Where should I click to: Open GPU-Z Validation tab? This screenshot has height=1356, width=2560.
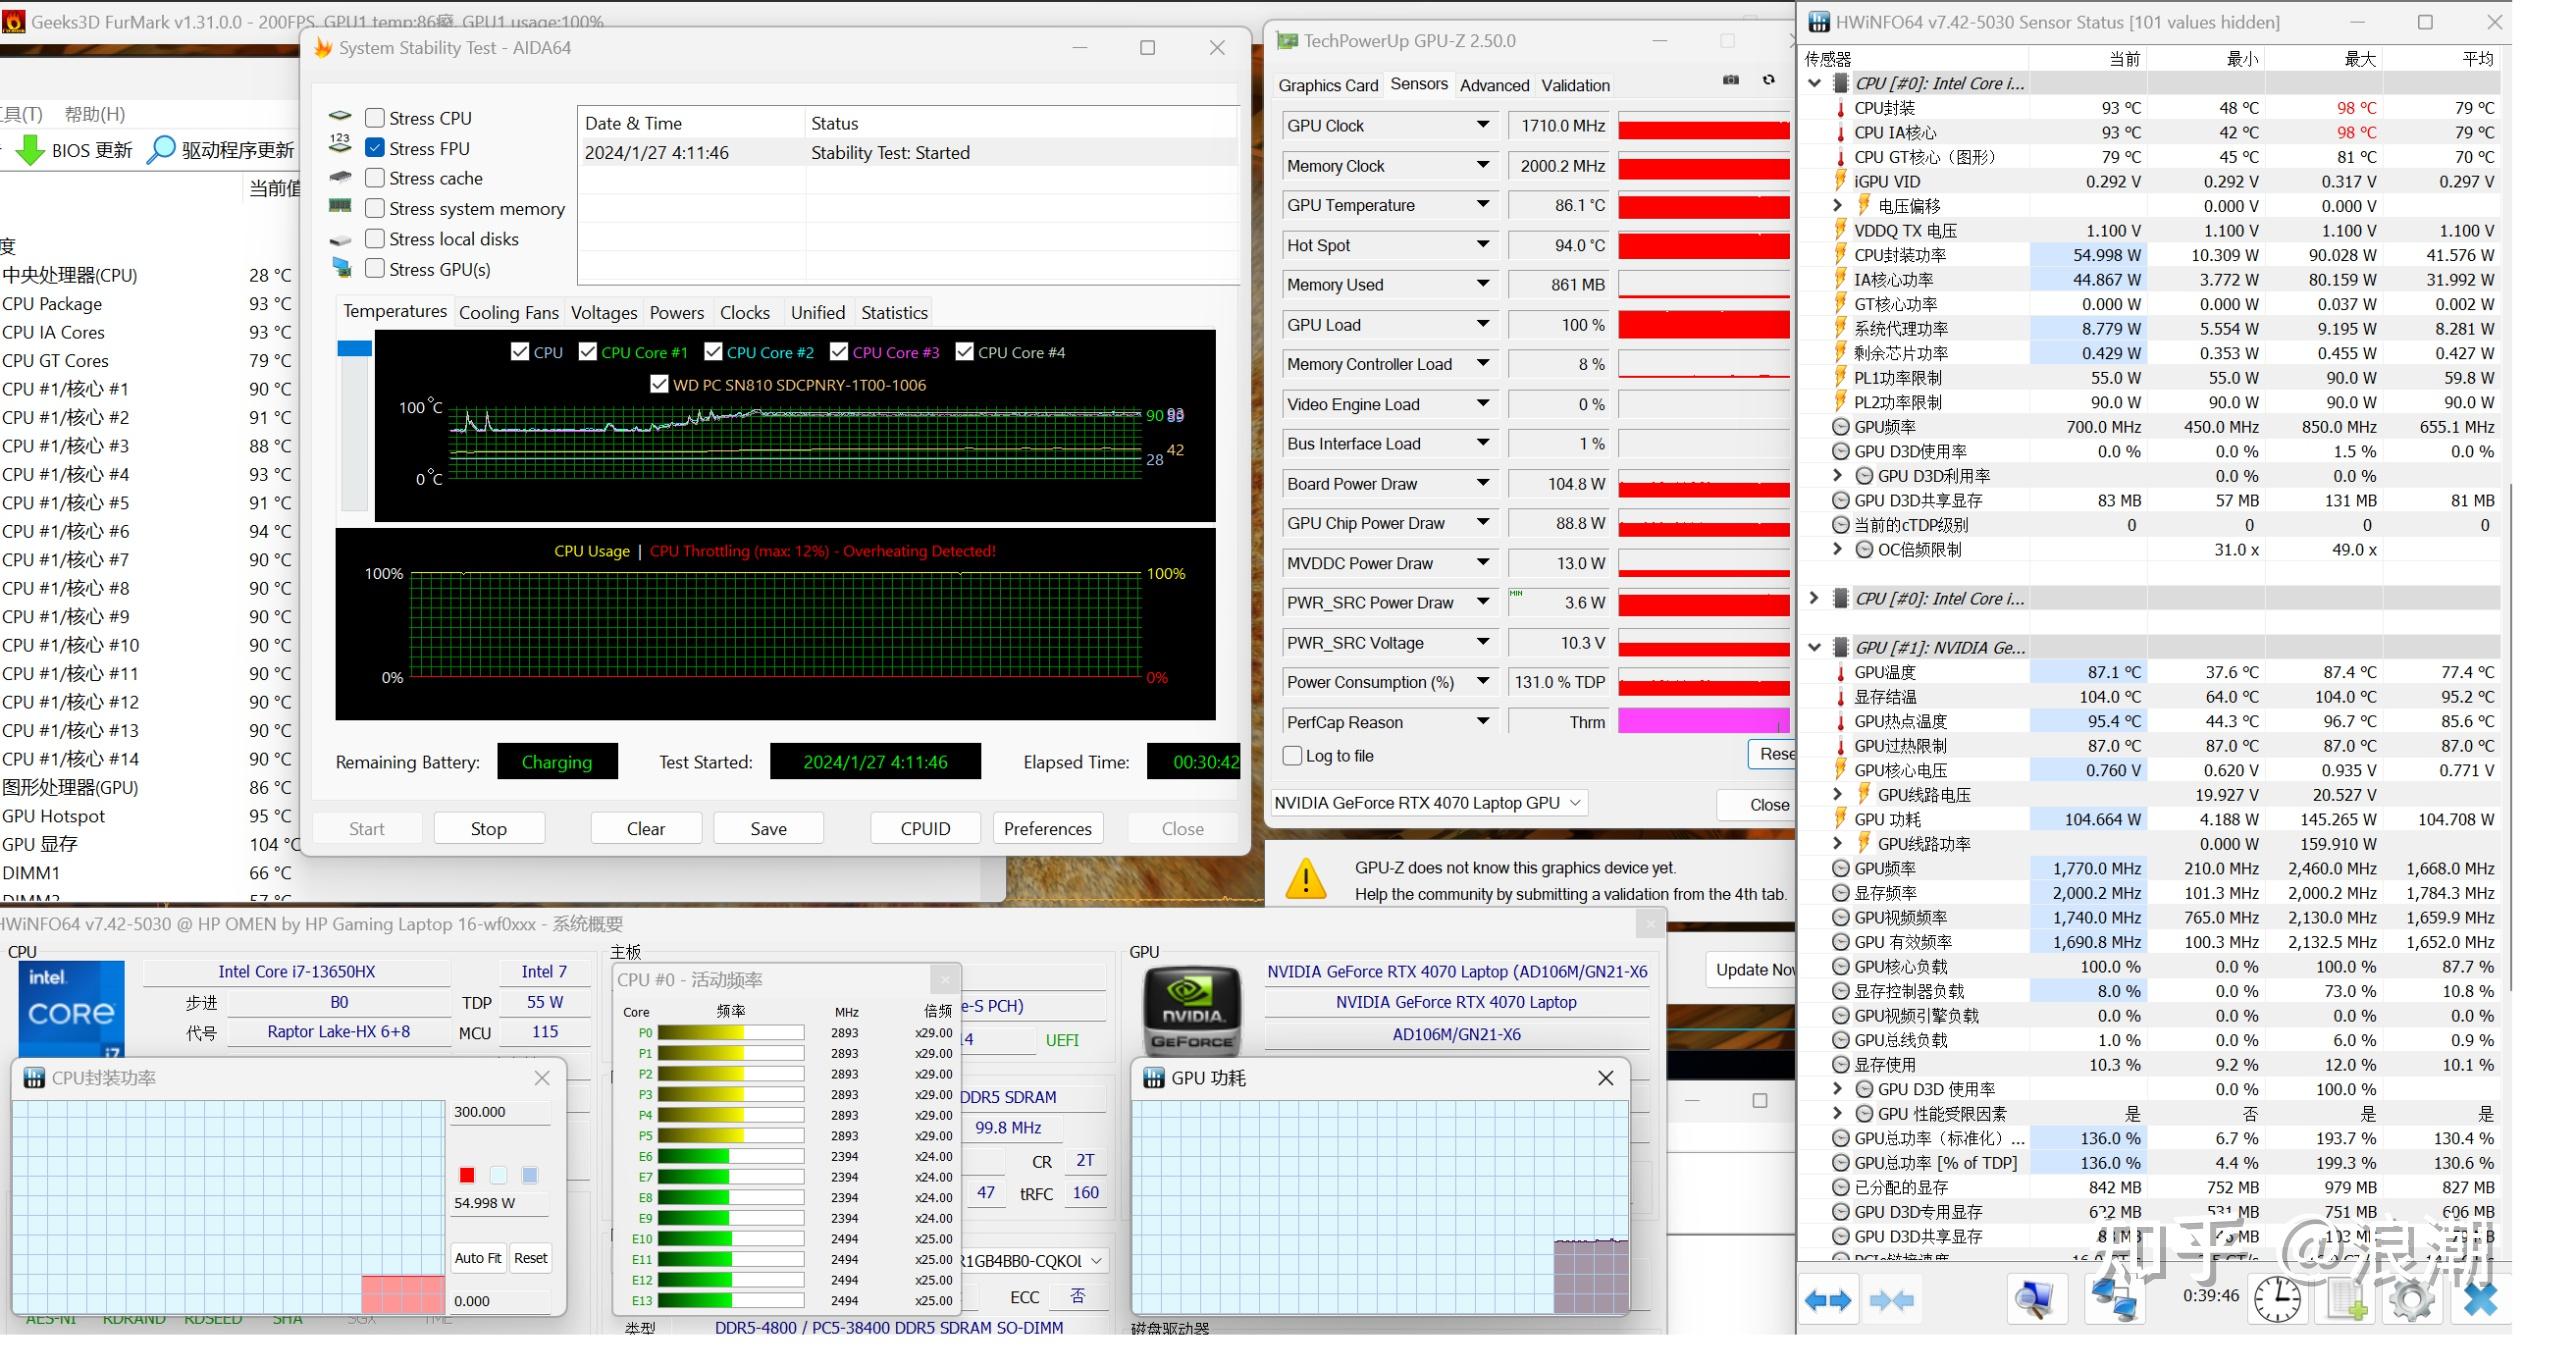(x=1575, y=86)
